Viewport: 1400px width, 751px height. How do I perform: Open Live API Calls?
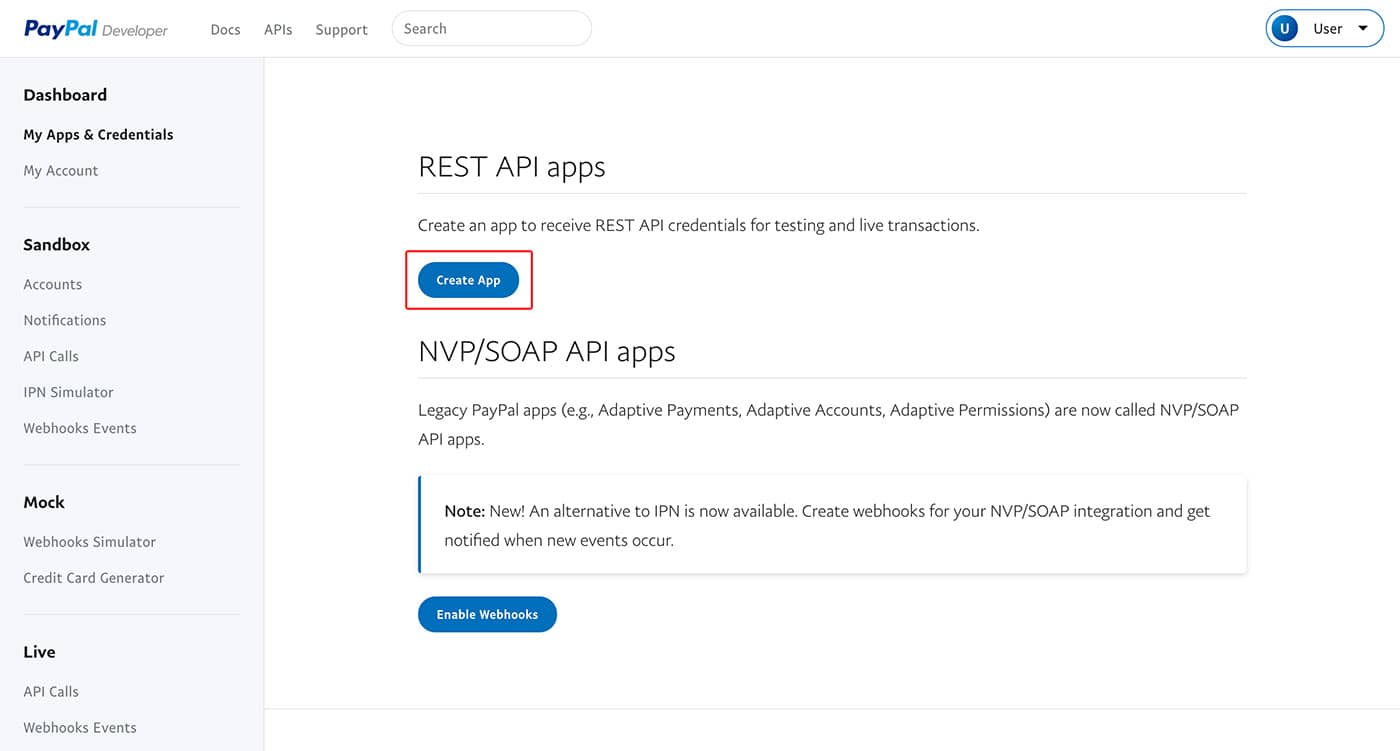(x=51, y=691)
